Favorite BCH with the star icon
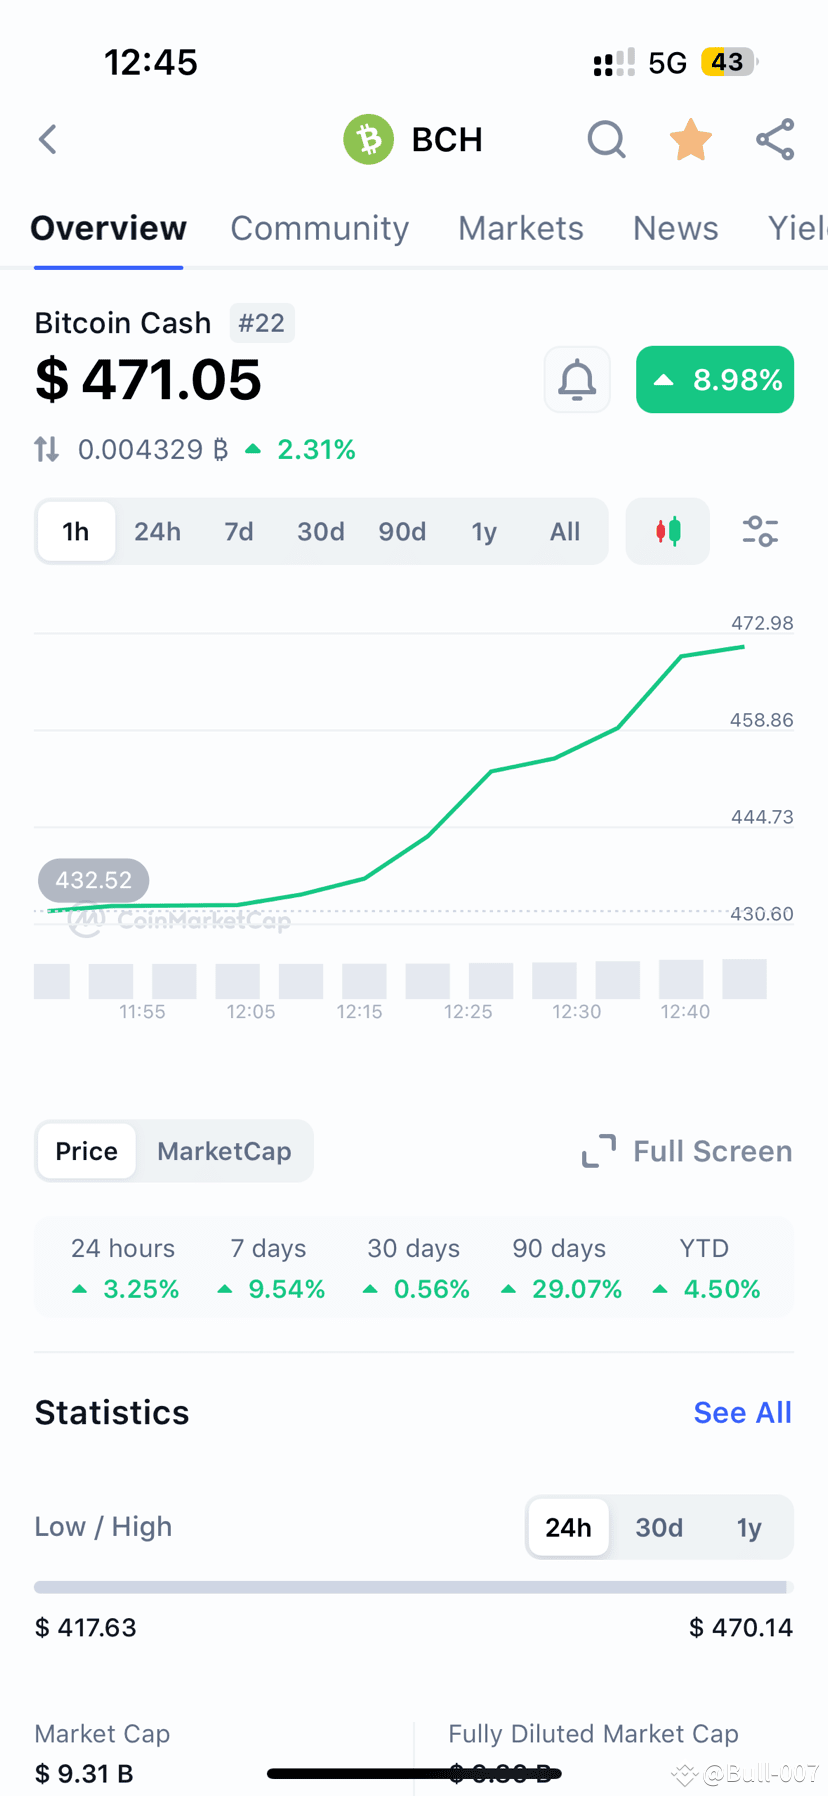 [690, 140]
